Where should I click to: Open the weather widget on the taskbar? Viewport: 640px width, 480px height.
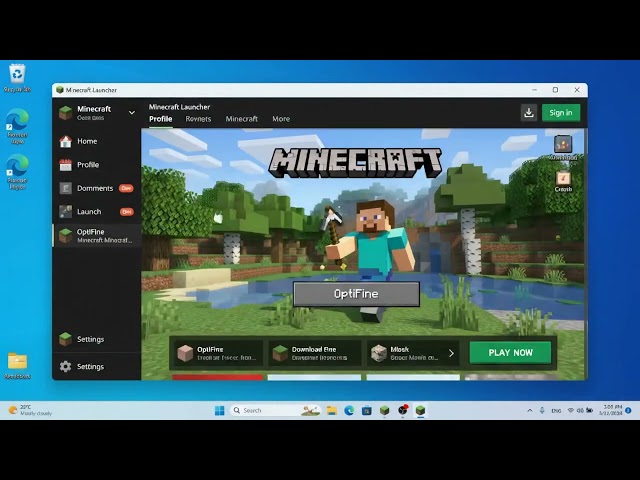[x=30, y=410]
